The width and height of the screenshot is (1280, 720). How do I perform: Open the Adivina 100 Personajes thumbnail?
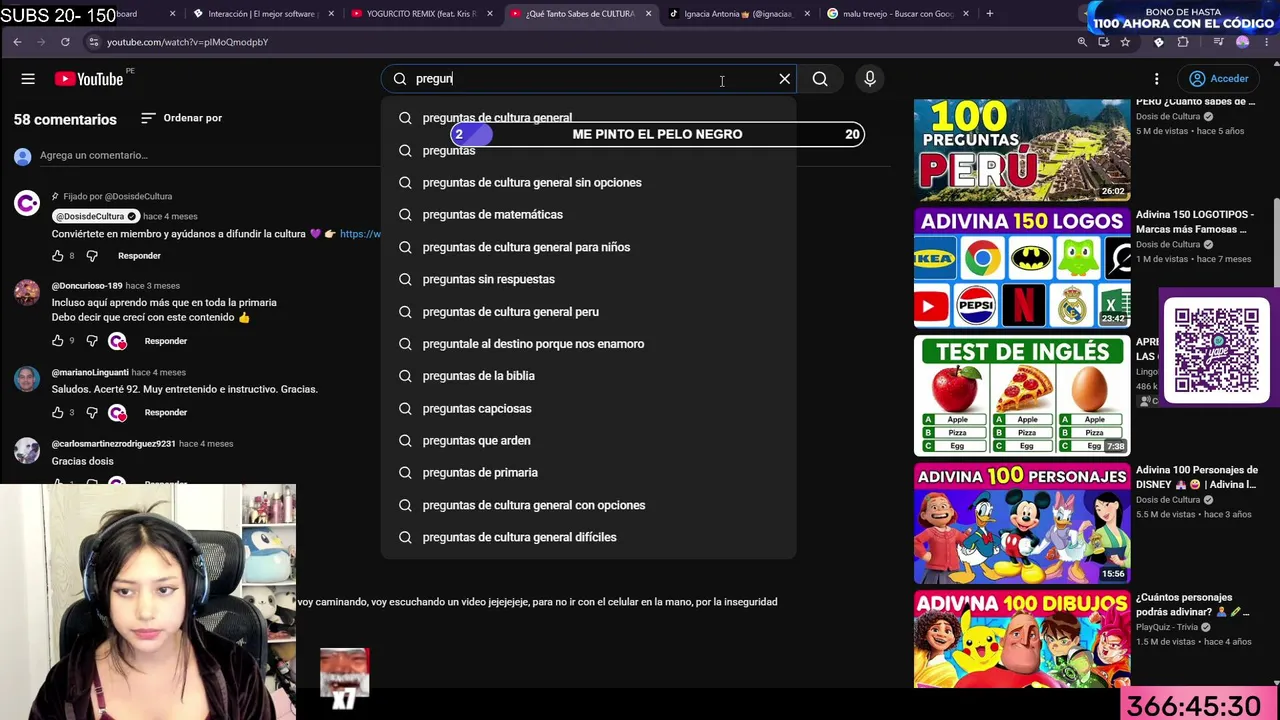[1022, 523]
